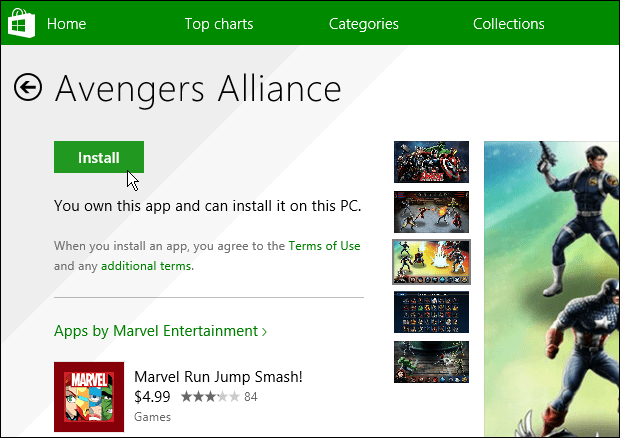
Task: Open the Categories menu
Action: click(363, 24)
